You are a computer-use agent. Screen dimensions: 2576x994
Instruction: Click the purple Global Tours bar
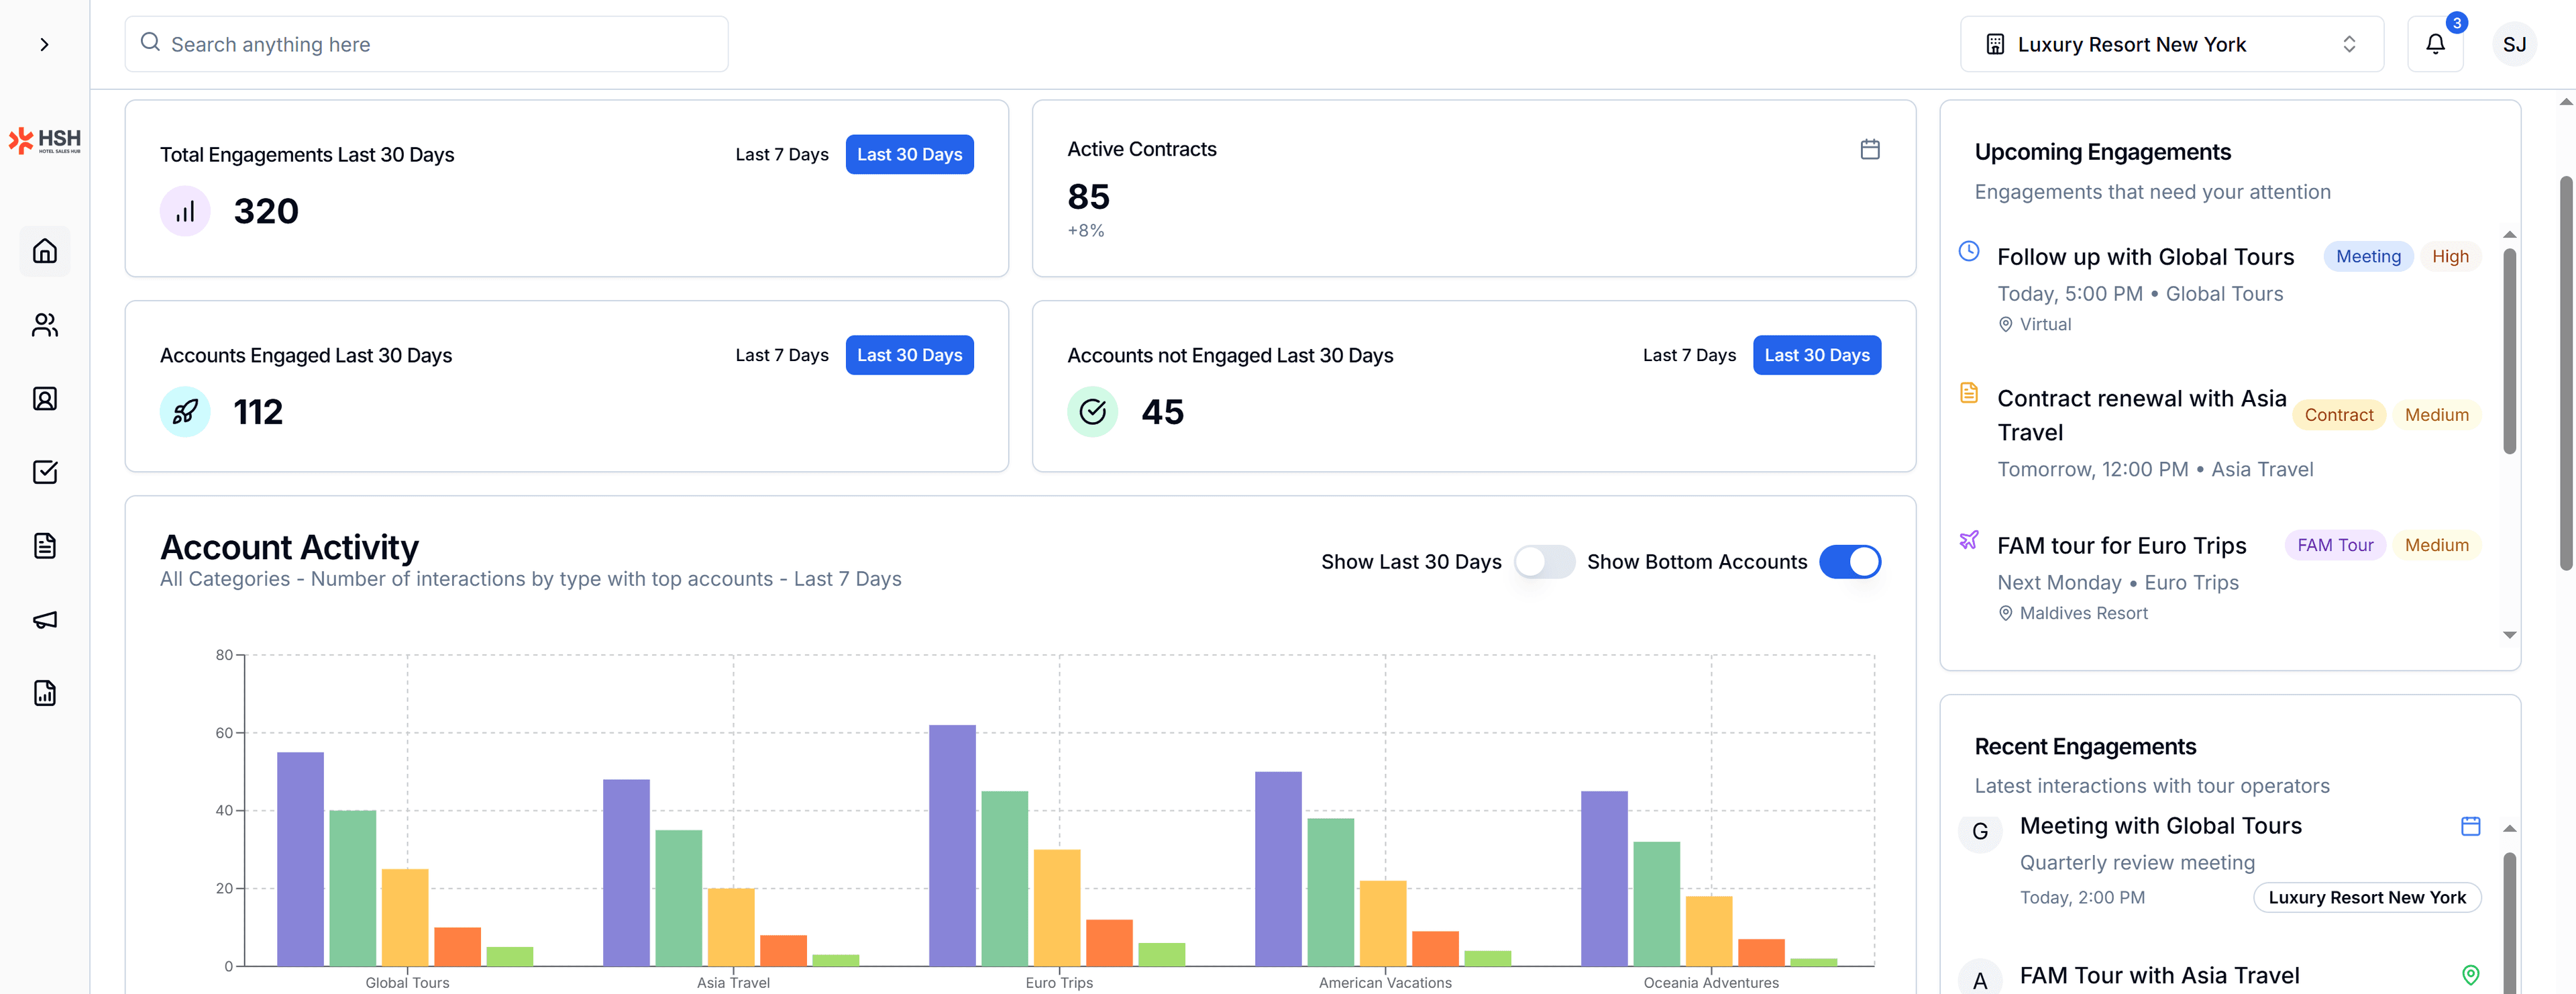point(300,858)
